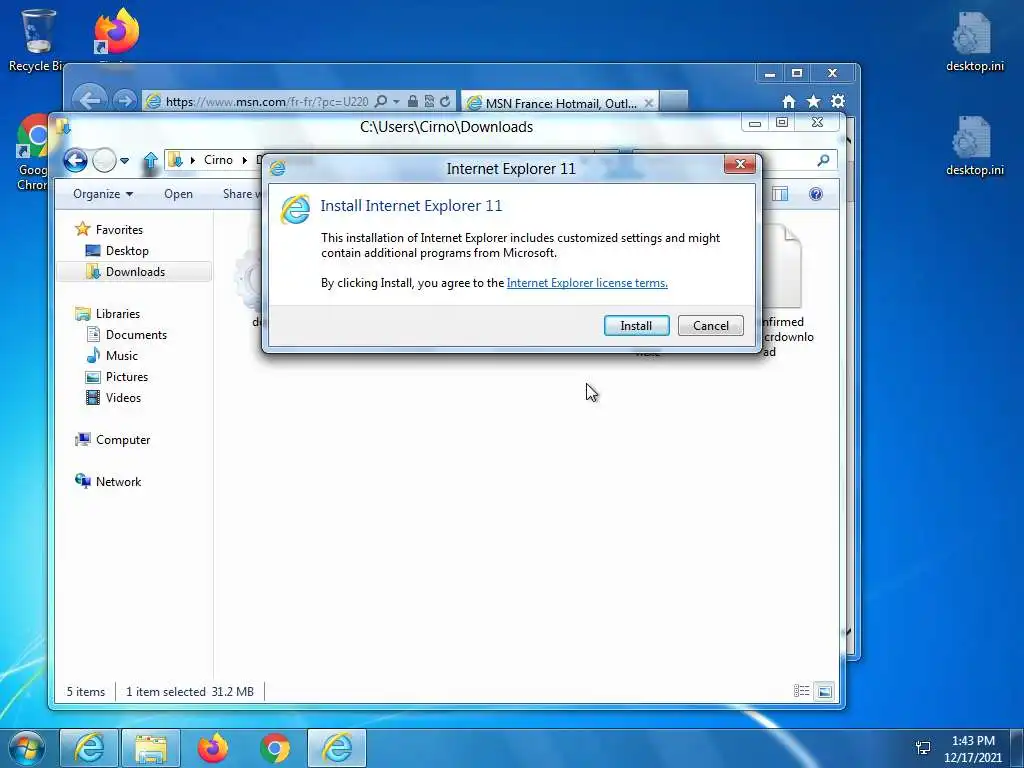This screenshot has height=768, width=1024.
Task: Open Explorer help question mark icon
Action: (816, 194)
